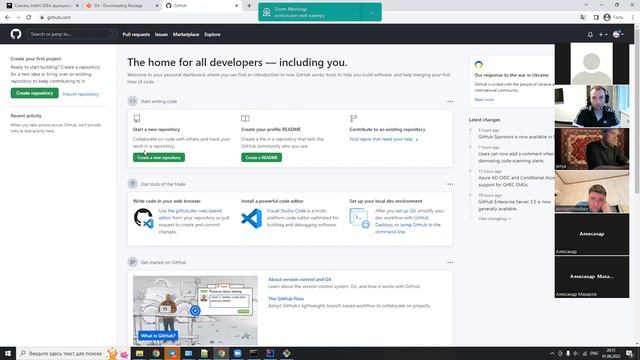640x360 pixels.
Task: Select the Александр participant tile
Action: coord(592,234)
